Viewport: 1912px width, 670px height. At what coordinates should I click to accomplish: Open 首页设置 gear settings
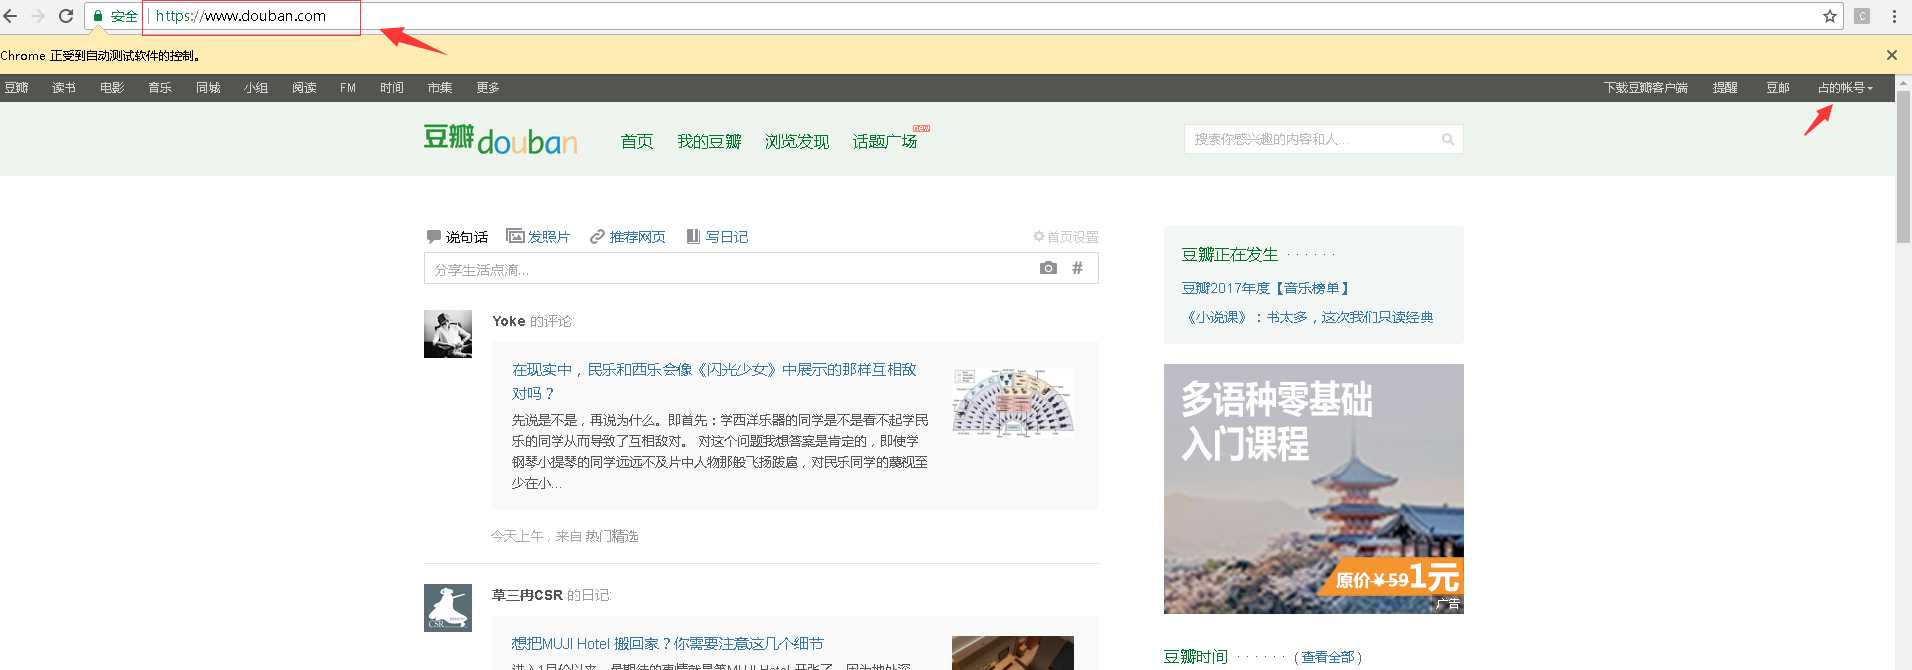pyautogui.click(x=1066, y=237)
